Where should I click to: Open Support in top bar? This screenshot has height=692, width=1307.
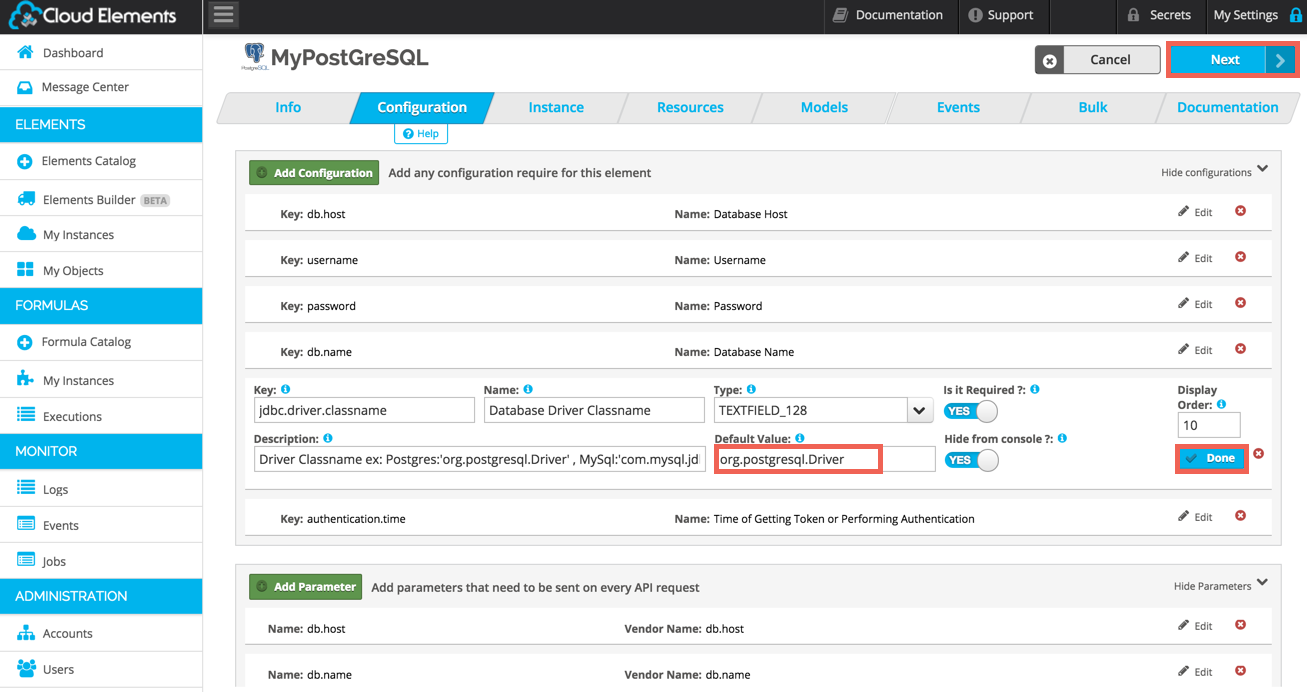(1000, 15)
